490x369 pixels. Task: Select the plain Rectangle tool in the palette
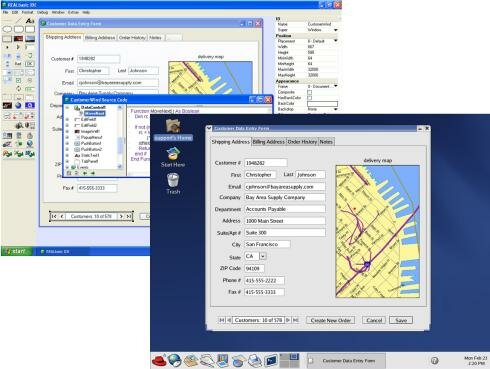click(x=30, y=29)
